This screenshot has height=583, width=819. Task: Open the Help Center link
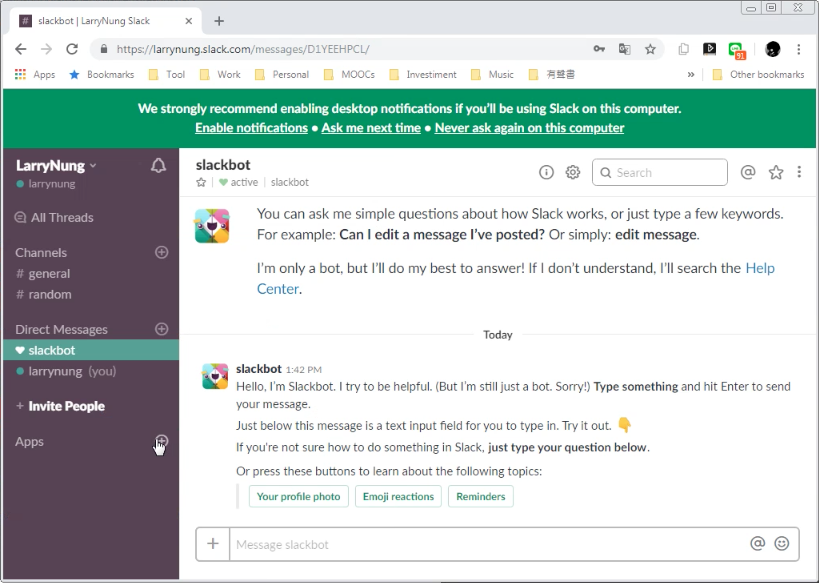(x=760, y=268)
